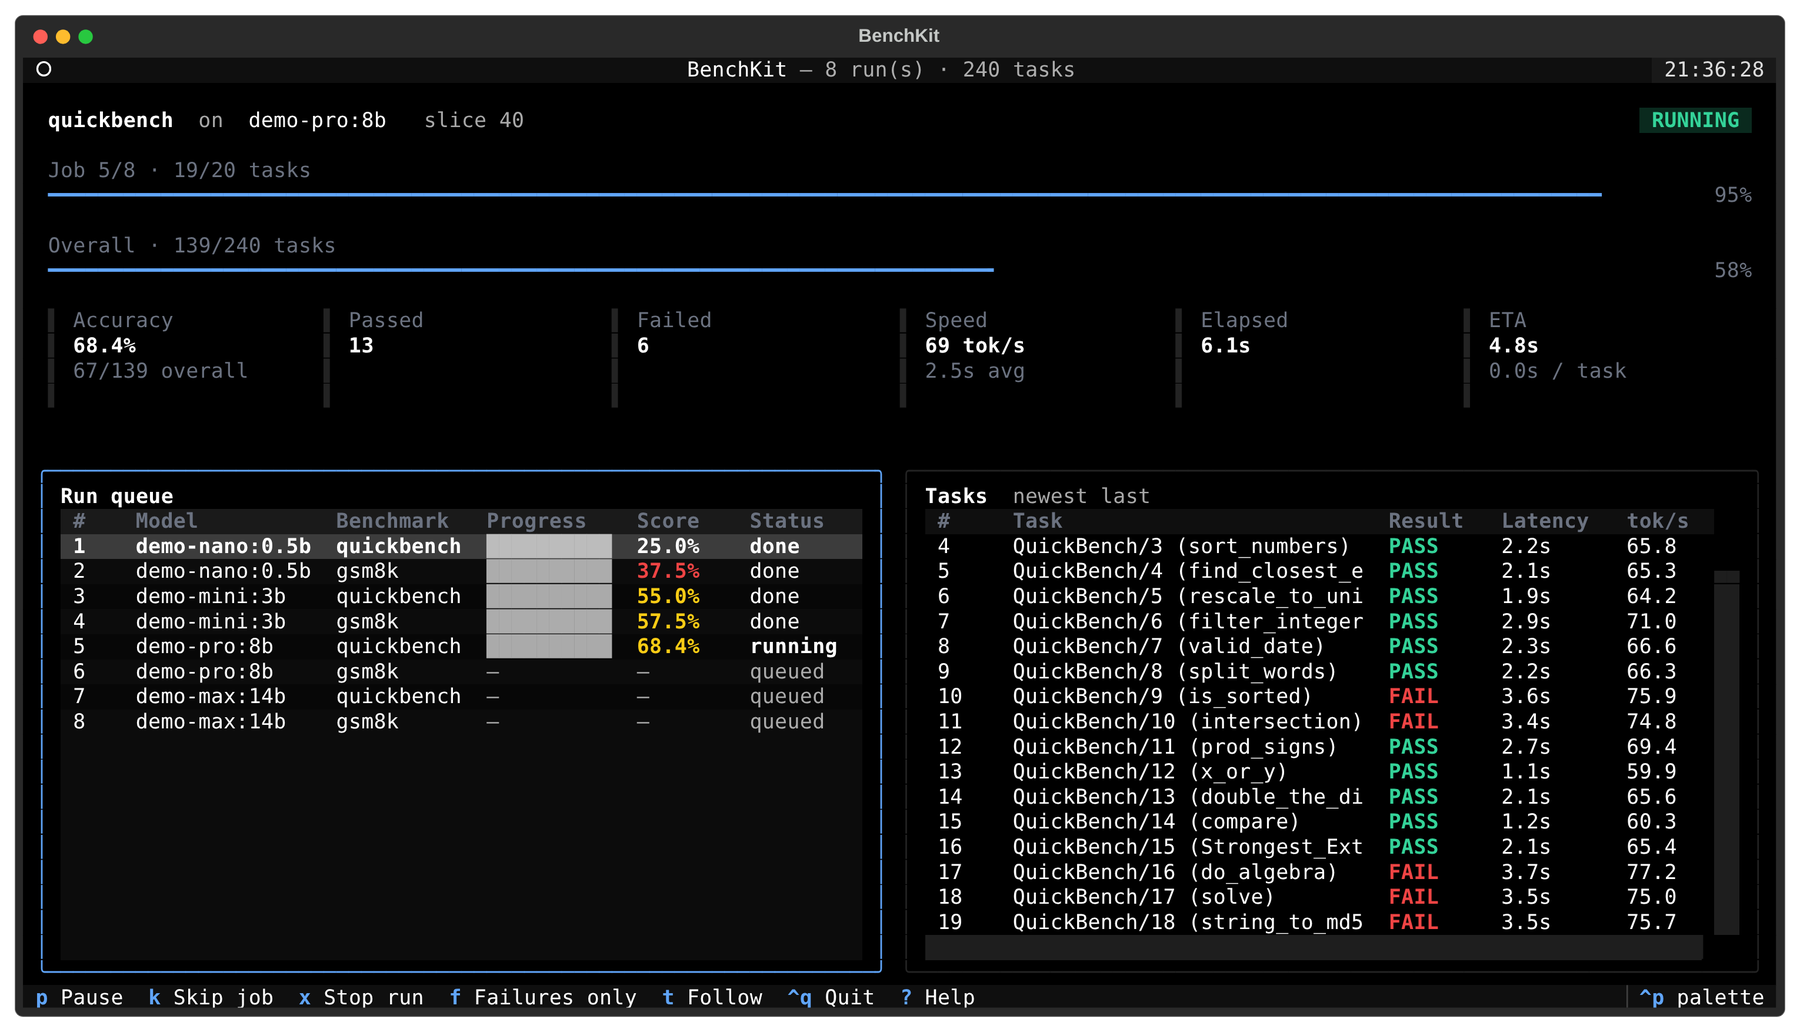This screenshot has height=1032, width=1800.
Task: Click the RUNNING status badge
Action: point(1695,120)
